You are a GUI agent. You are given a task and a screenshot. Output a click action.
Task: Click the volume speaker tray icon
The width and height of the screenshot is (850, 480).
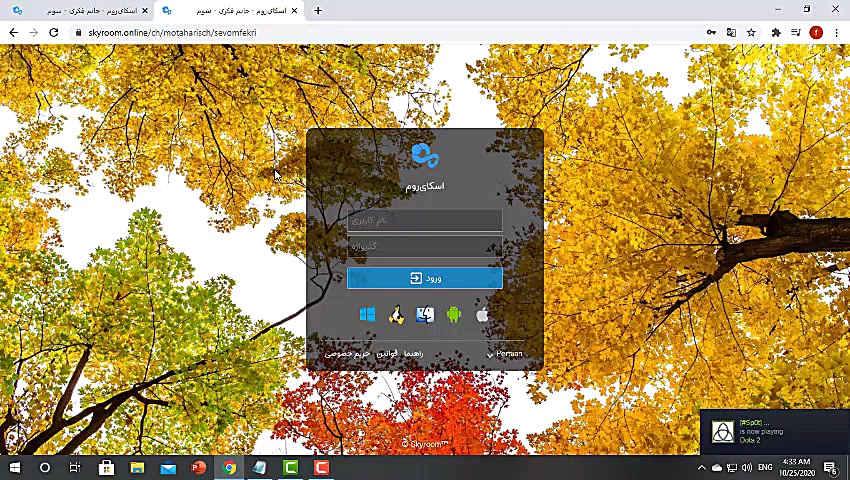(x=747, y=468)
